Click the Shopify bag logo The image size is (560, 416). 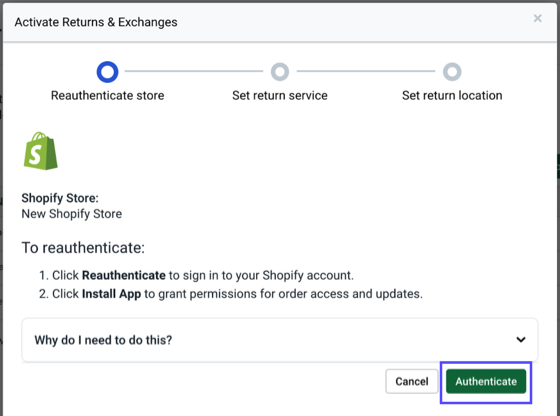pos(41,151)
